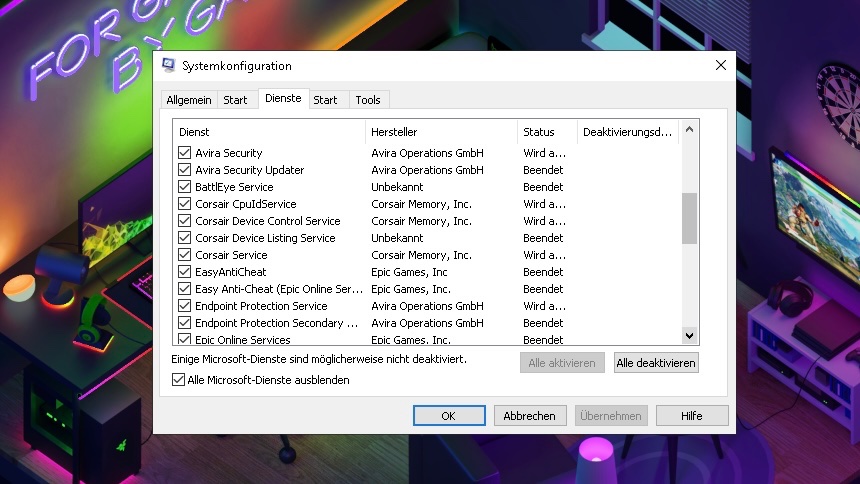Click the scroll up arrow of services list
The width and height of the screenshot is (860, 484).
[x=689, y=130]
